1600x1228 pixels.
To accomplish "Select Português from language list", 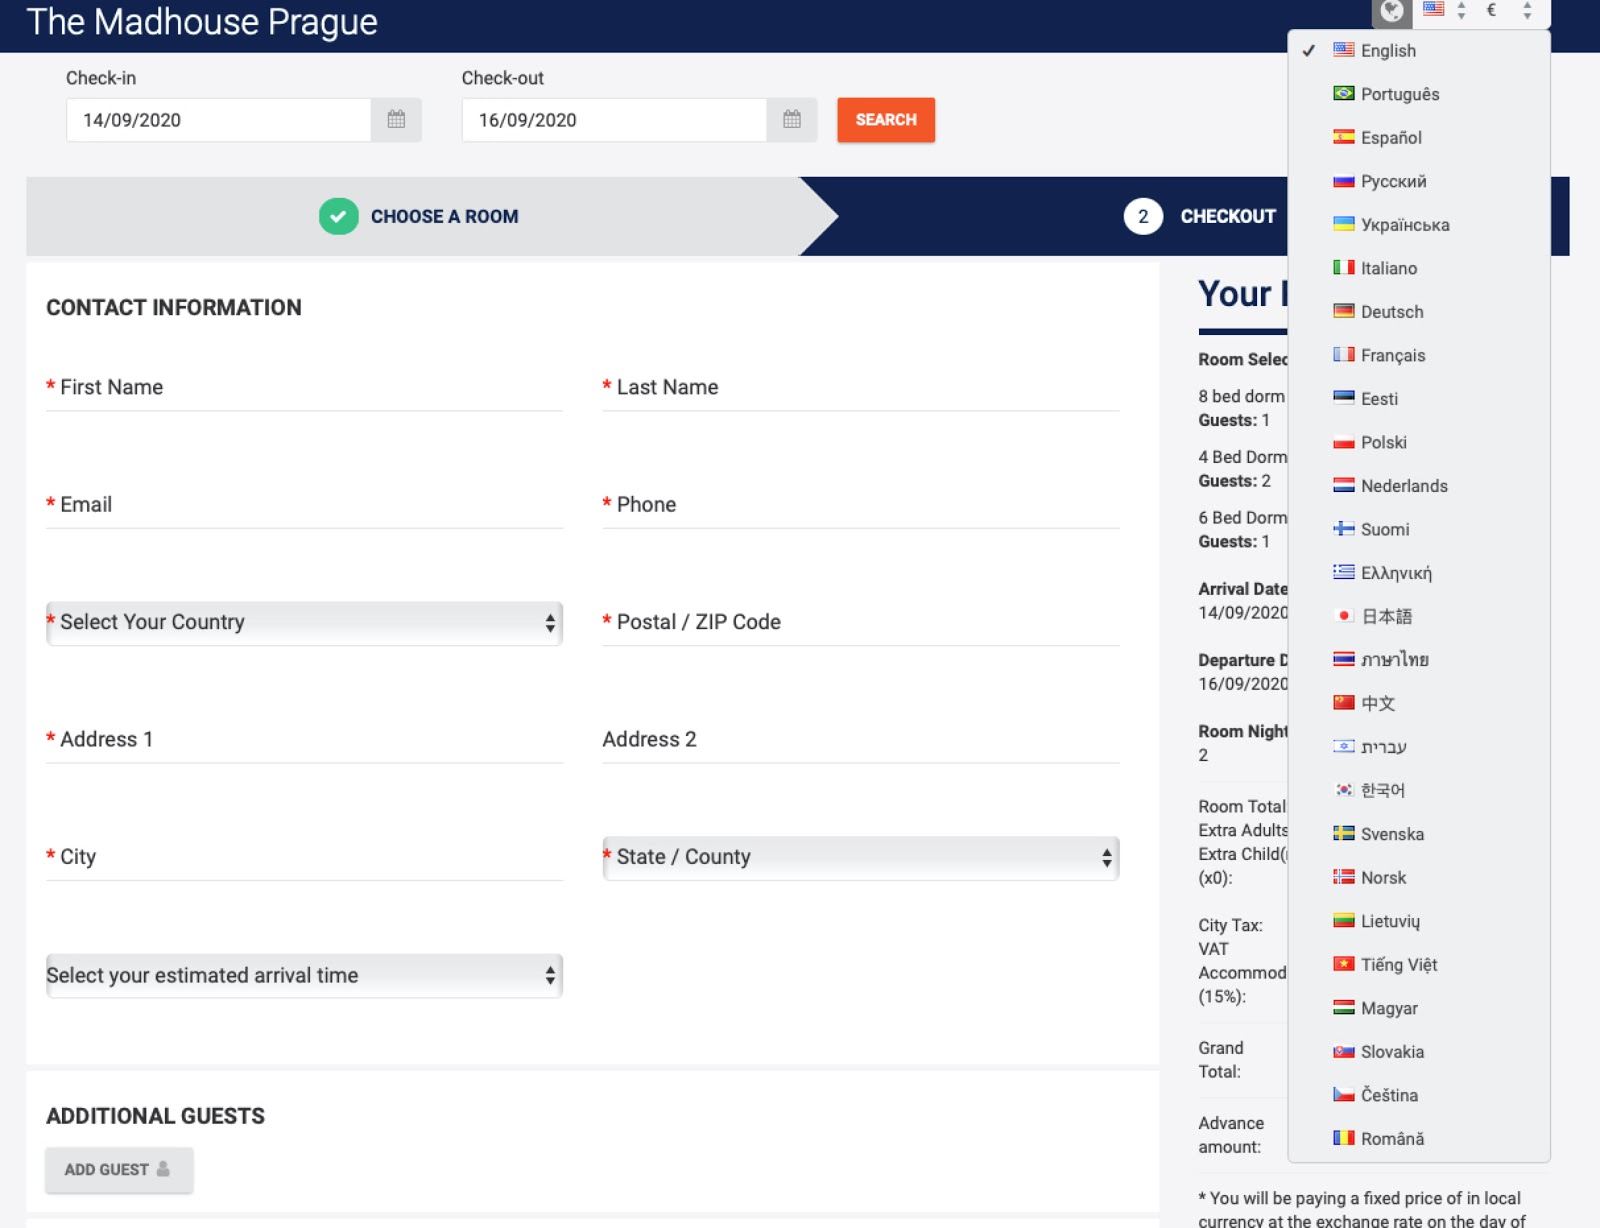I will [x=1399, y=94].
